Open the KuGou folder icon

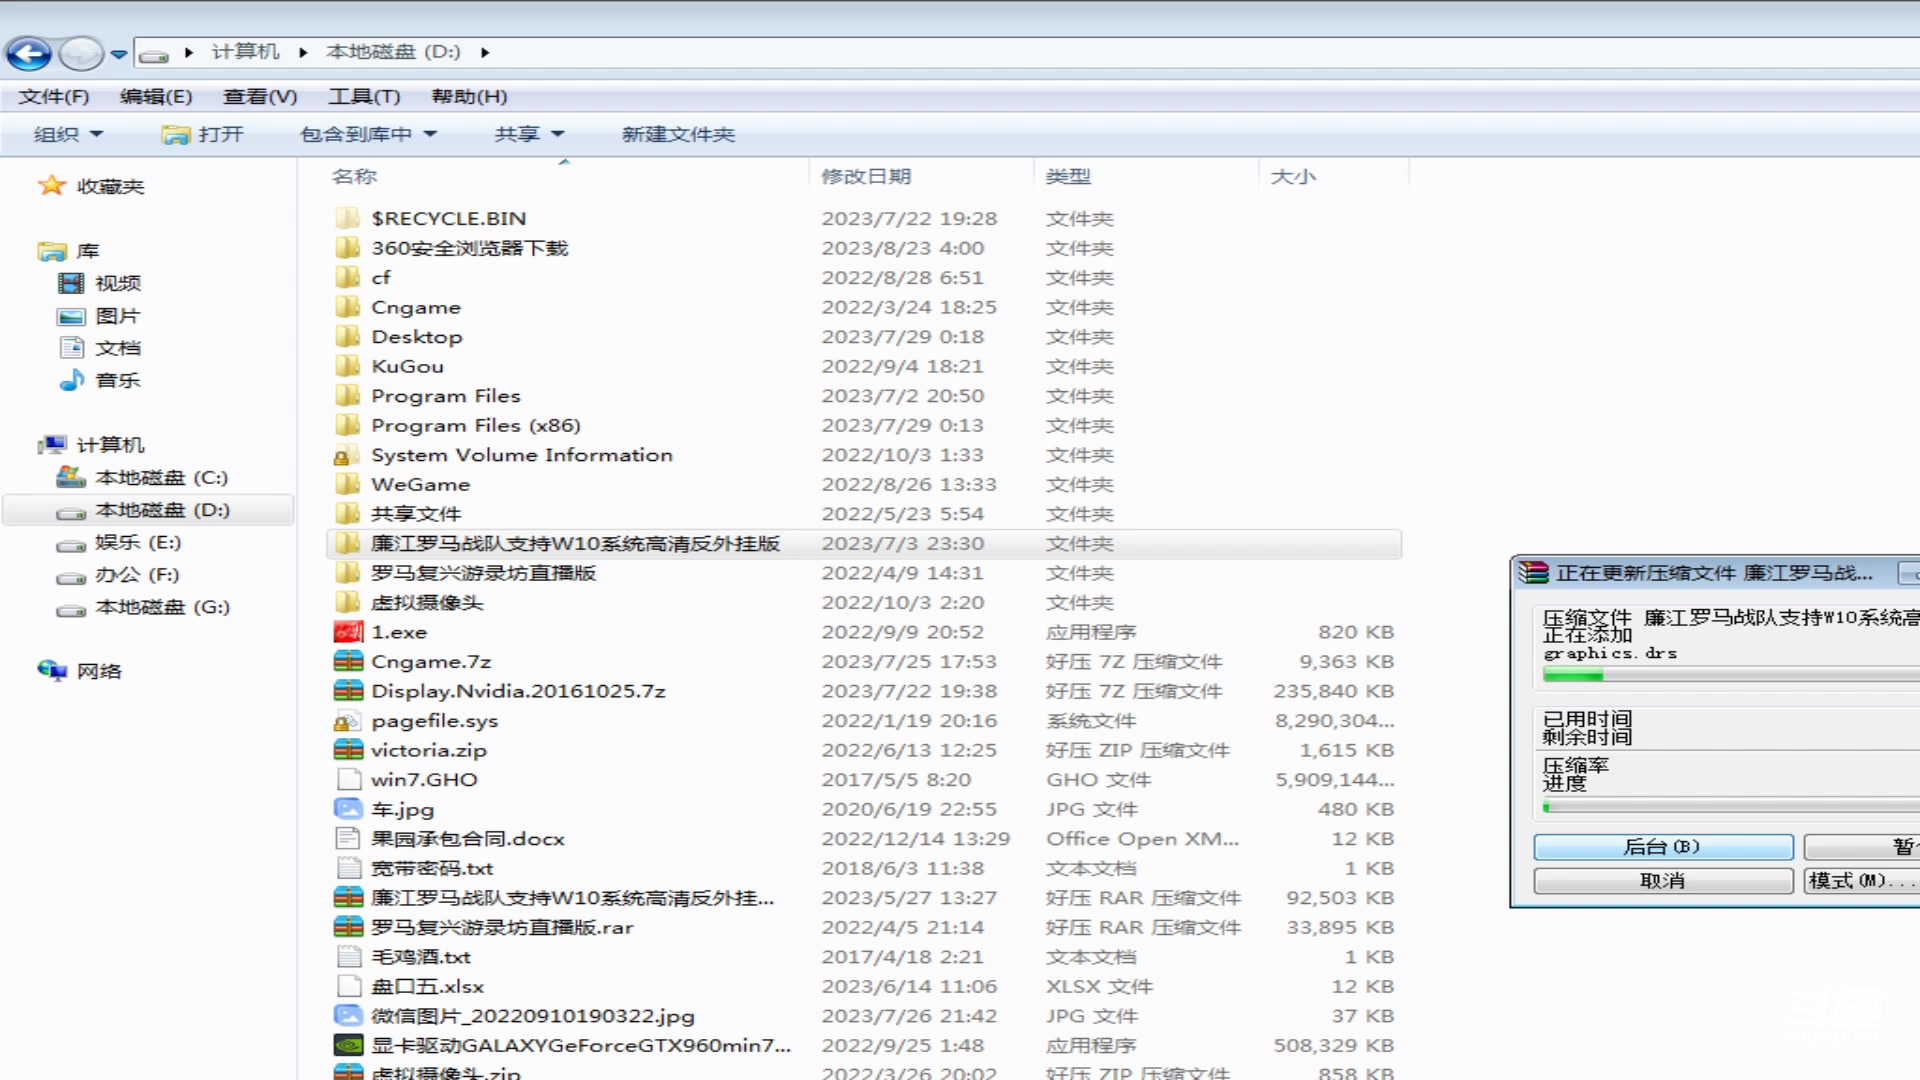click(347, 366)
